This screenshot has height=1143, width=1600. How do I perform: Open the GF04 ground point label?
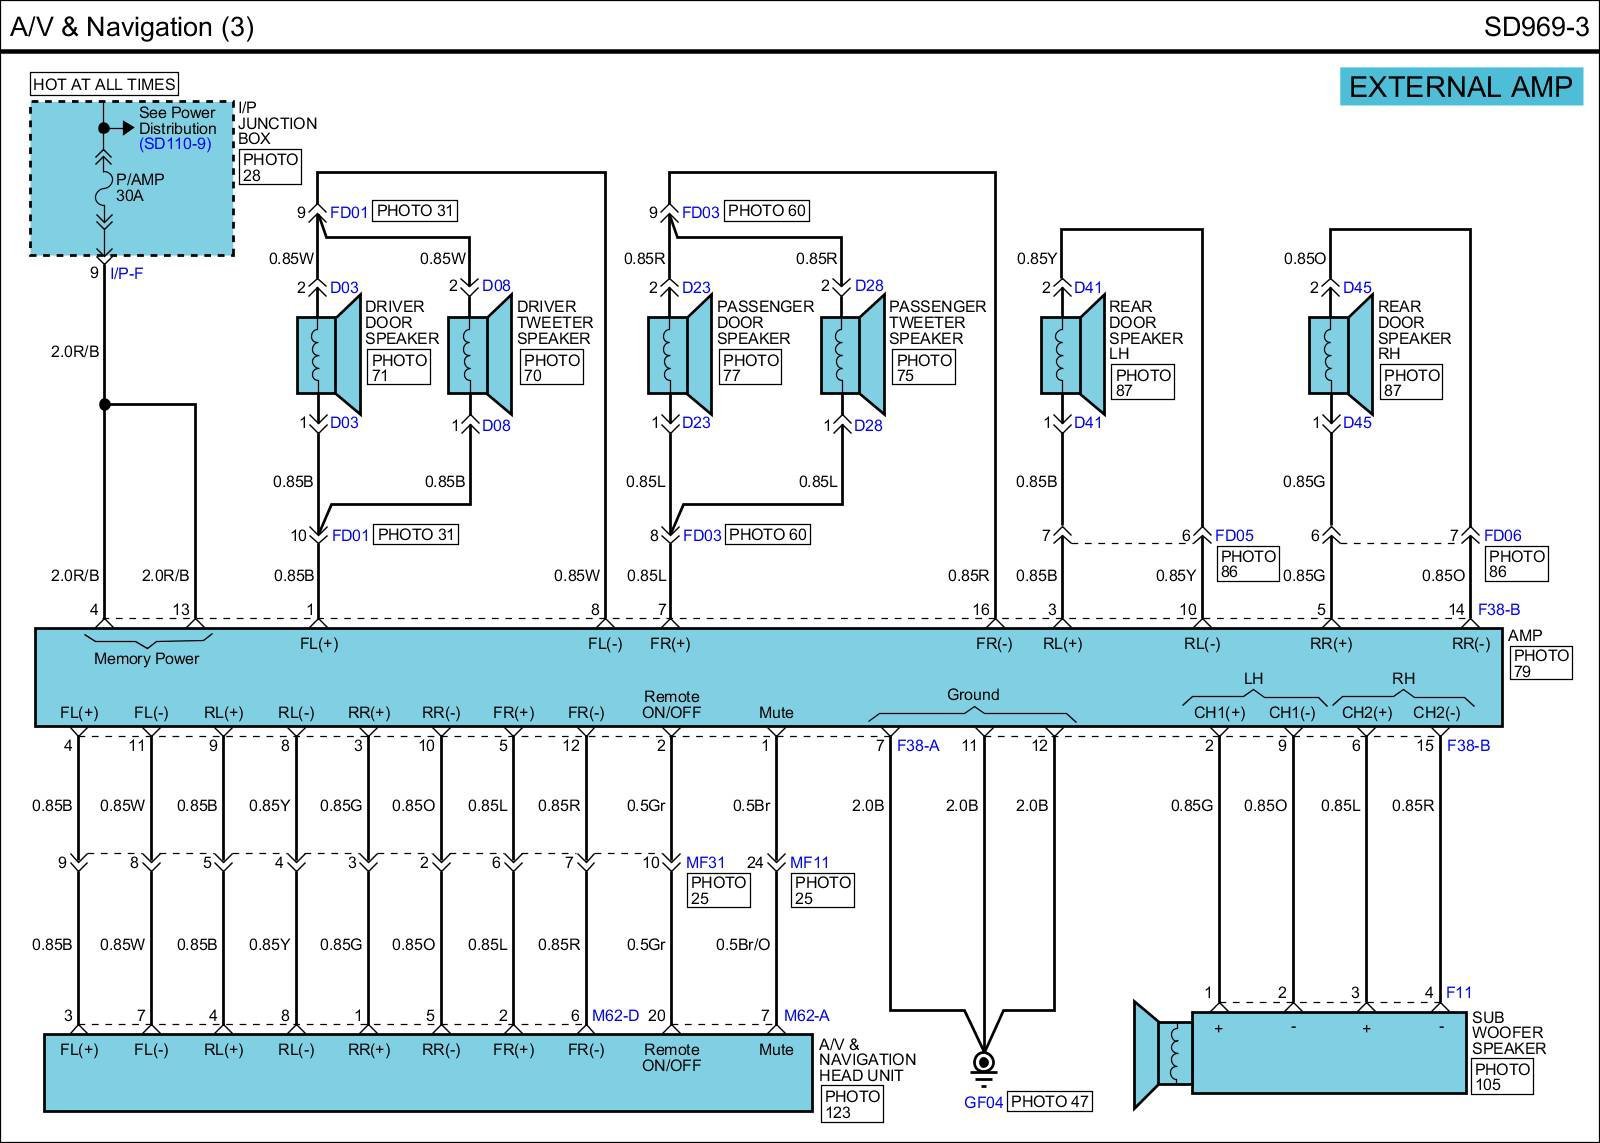pos(983,1102)
